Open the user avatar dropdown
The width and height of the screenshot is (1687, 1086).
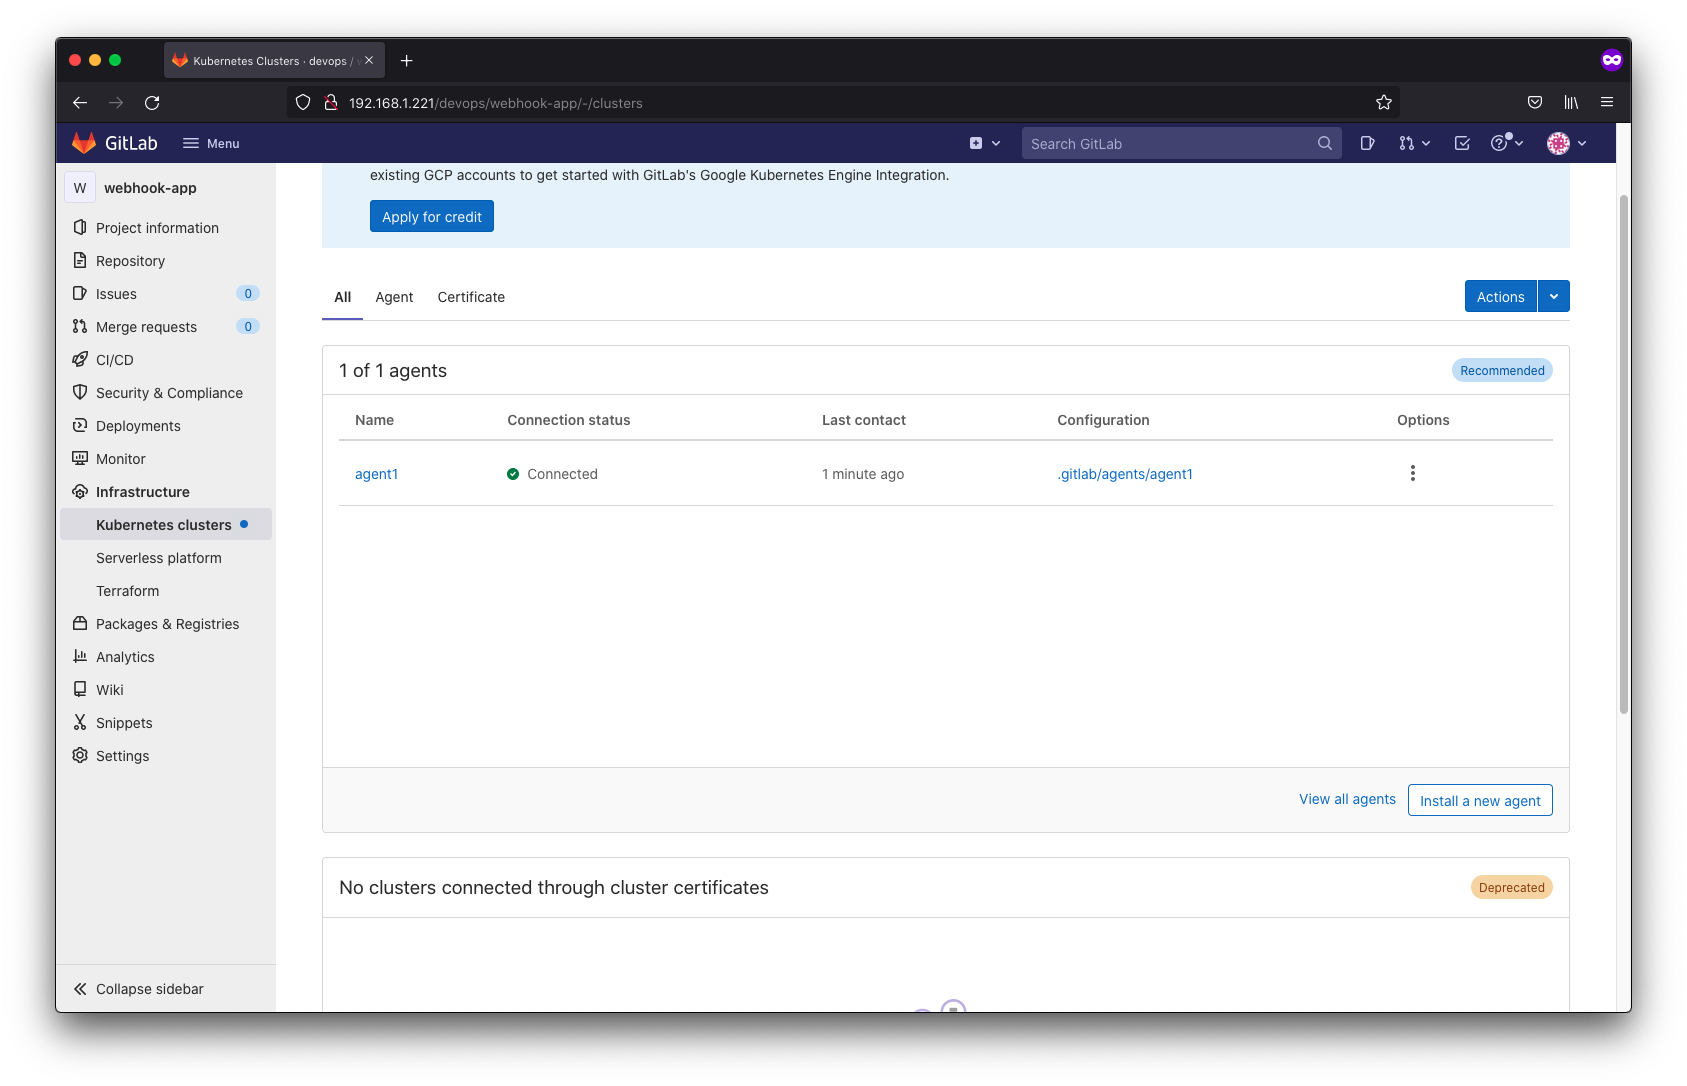(1566, 143)
